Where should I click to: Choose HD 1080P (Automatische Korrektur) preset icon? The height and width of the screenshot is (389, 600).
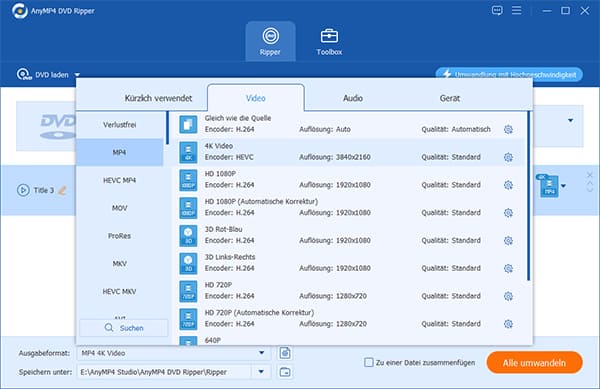click(x=188, y=208)
